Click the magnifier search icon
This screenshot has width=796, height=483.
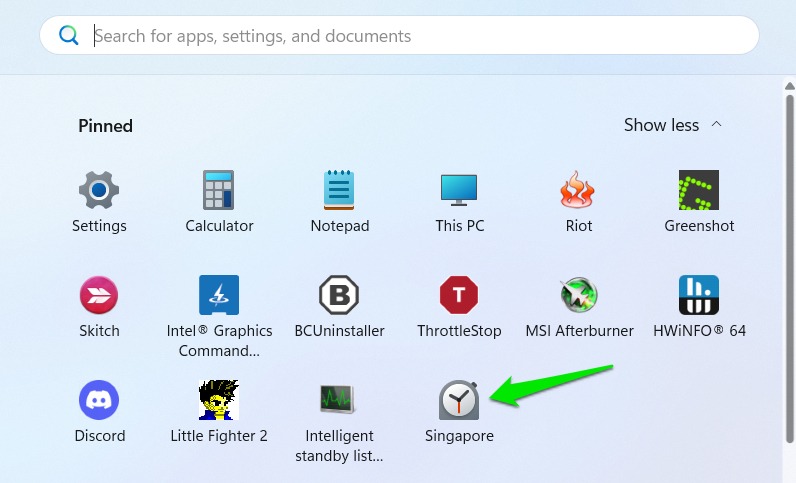[69, 35]
